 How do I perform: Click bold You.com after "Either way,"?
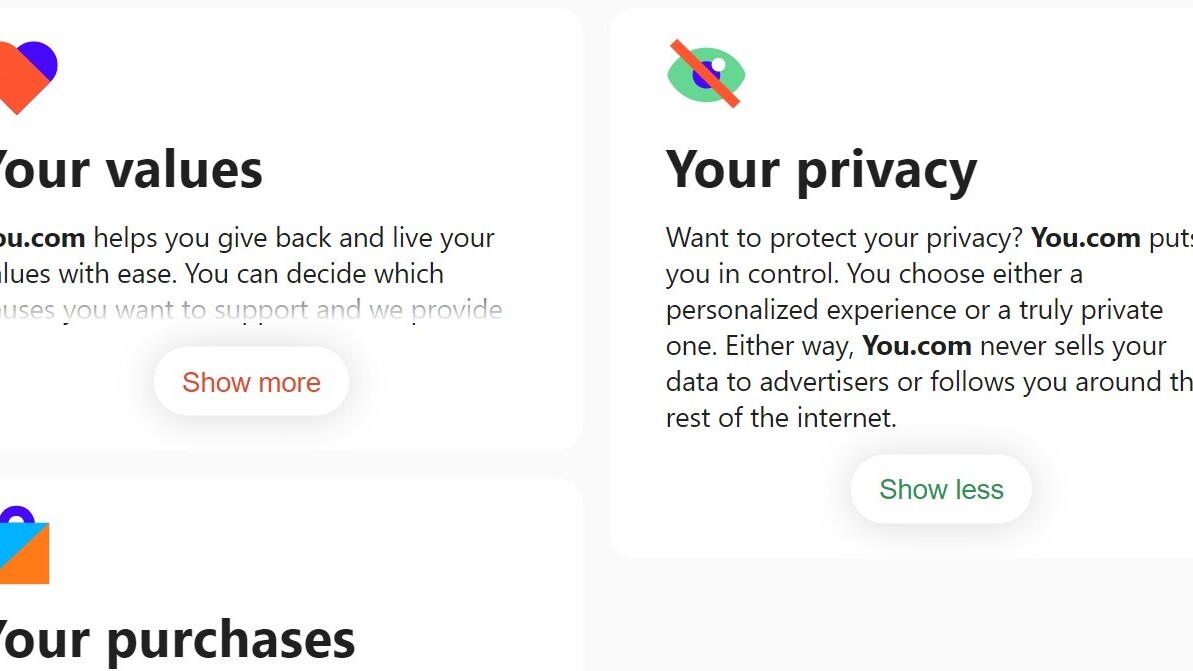(x=916, y=346)
